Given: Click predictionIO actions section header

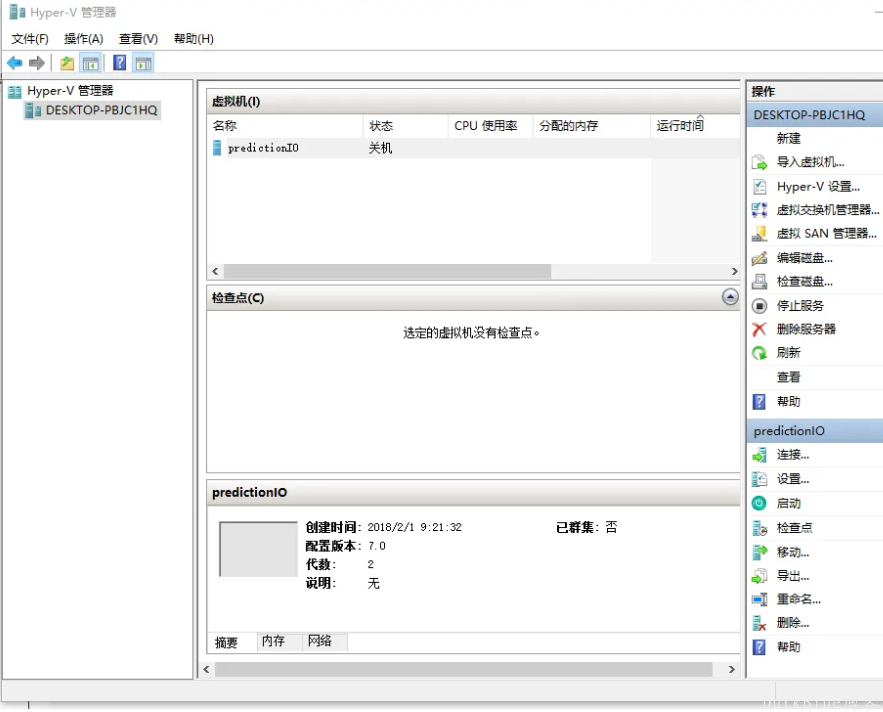Looking at the screenshot, I should tap(814, 431).
